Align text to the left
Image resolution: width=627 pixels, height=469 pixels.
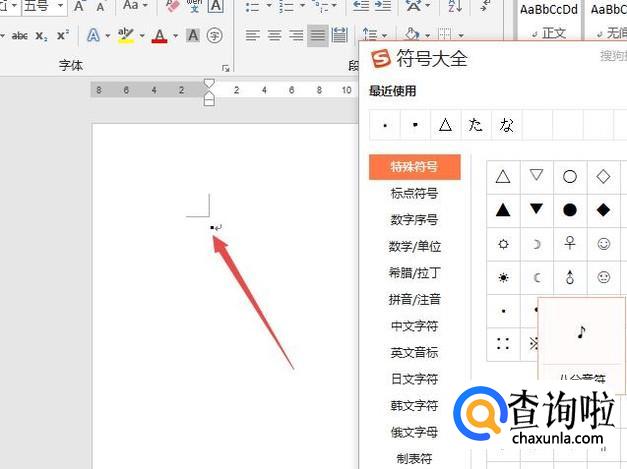click(251, 36)
